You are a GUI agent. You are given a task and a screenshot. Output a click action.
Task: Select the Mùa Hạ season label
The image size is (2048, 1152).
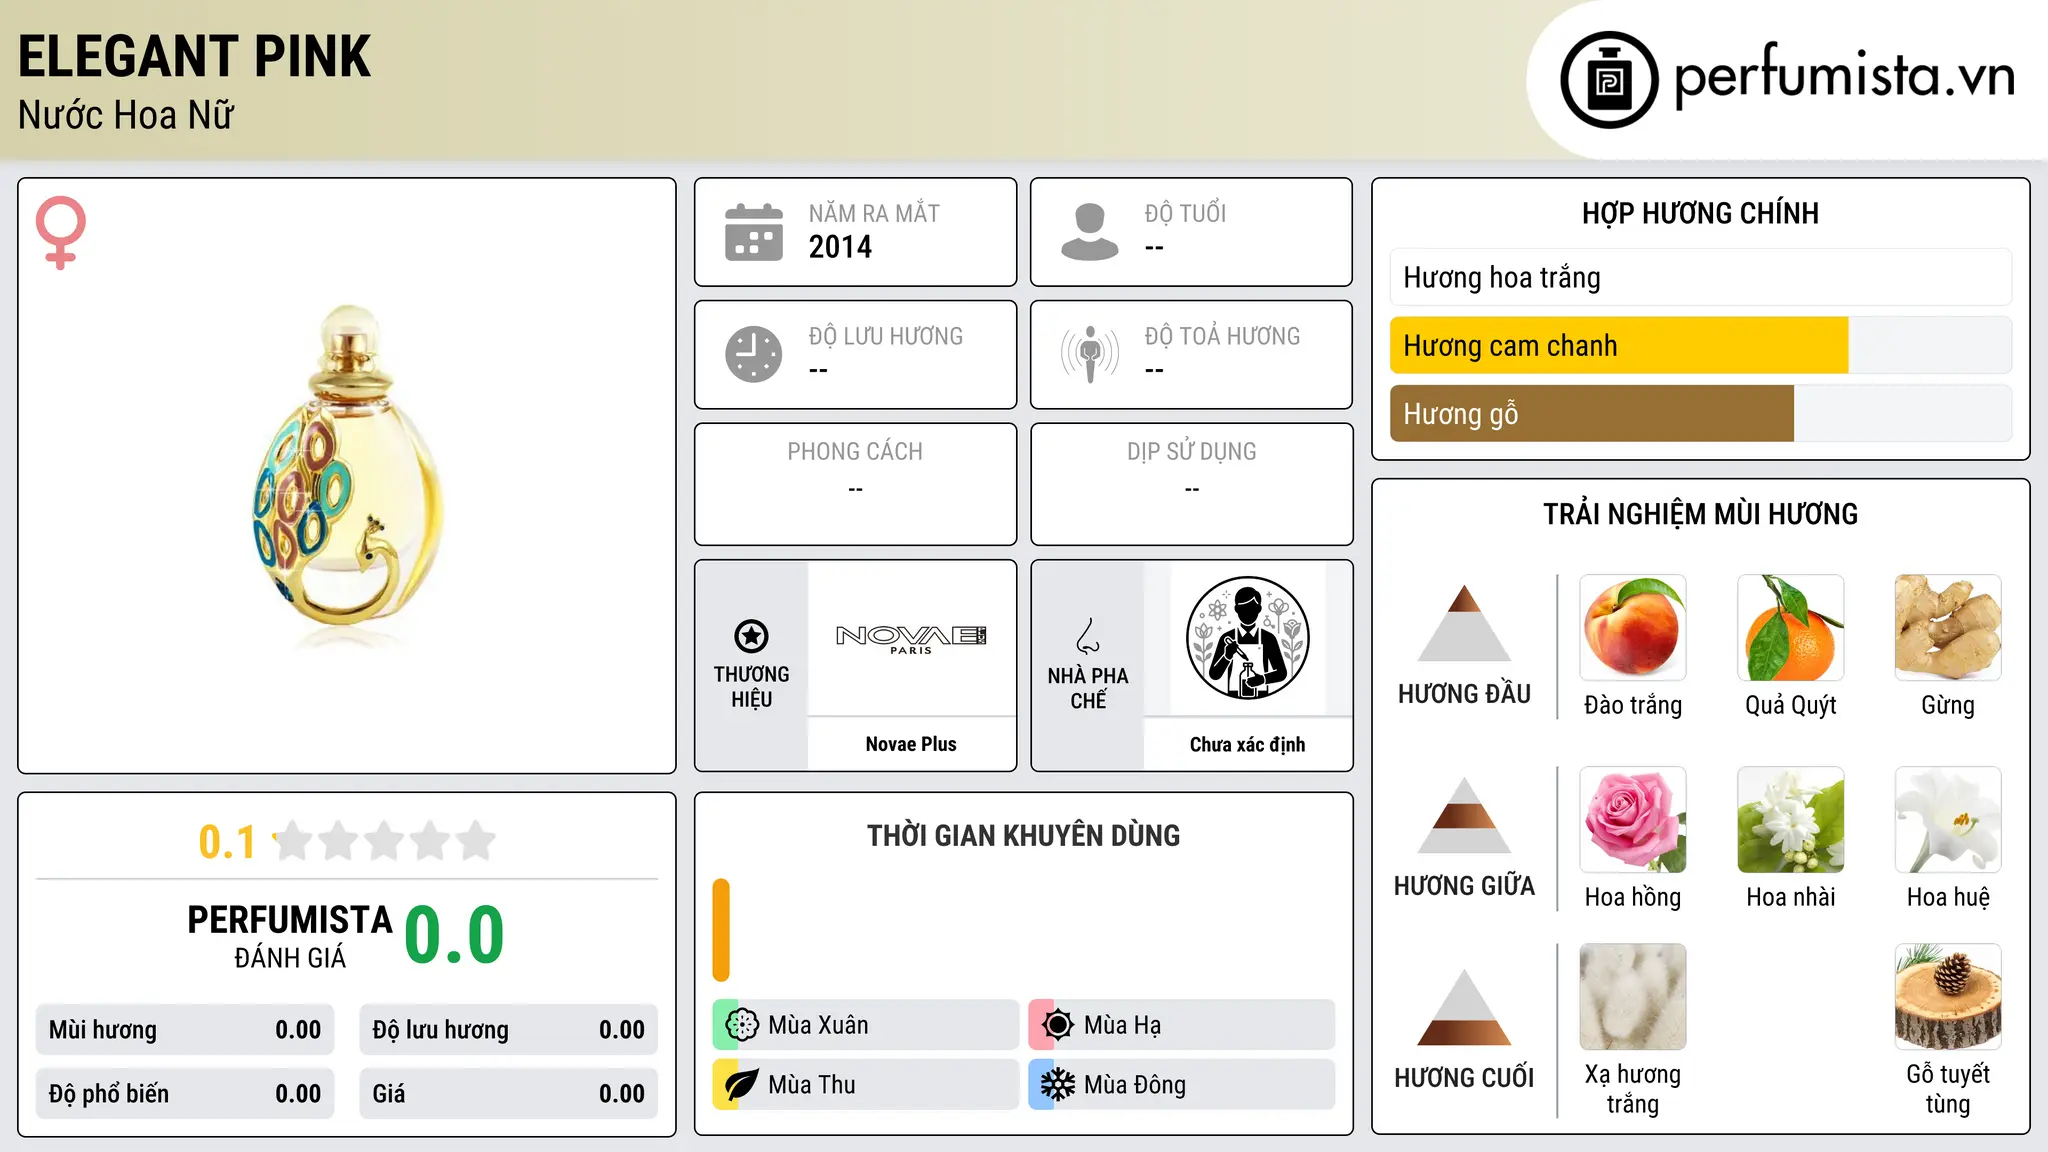tap(1123, 1025)
